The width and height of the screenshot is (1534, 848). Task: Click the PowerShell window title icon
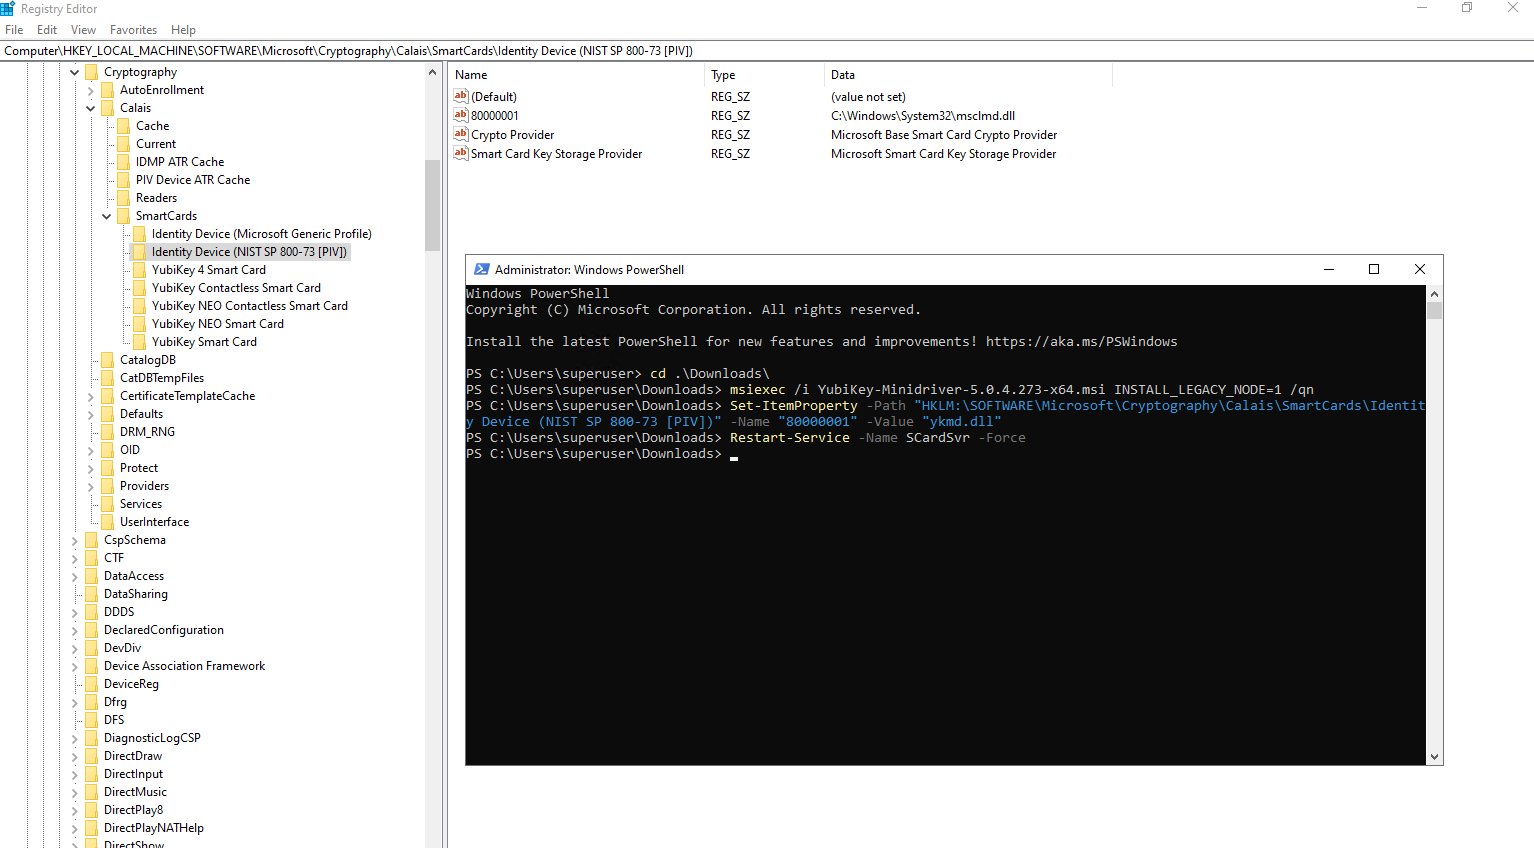[x=481, y=269]
